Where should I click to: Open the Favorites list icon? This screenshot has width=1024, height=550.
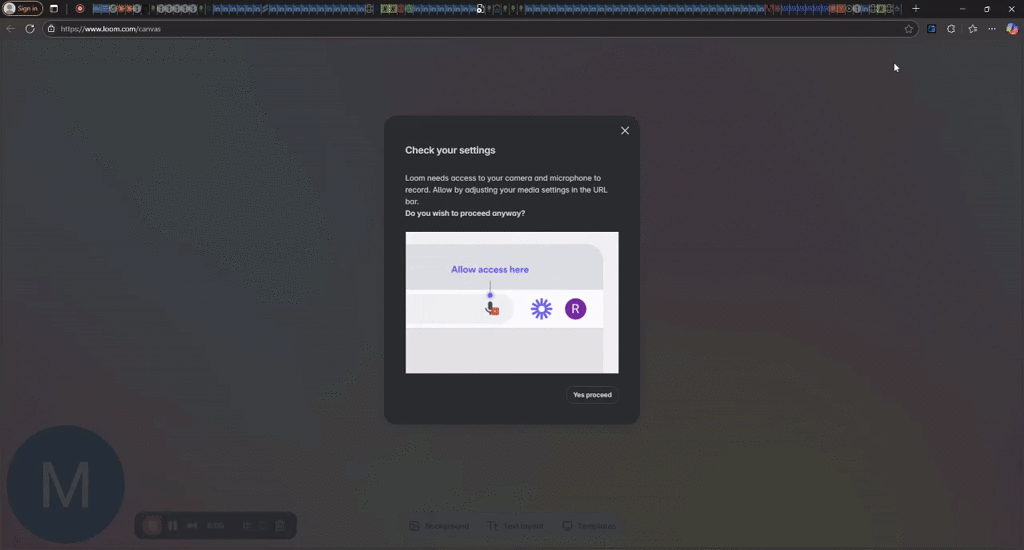(x=972, y=29)
